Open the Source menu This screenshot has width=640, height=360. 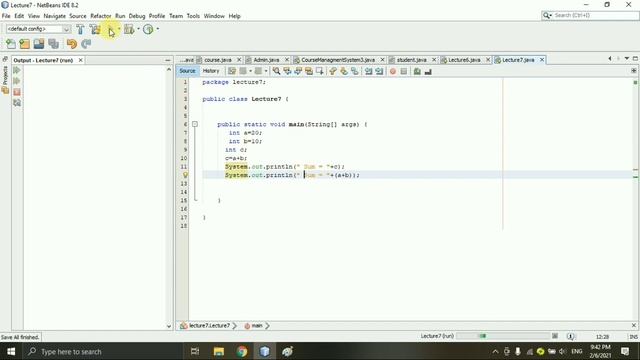[x=78, y=16]
